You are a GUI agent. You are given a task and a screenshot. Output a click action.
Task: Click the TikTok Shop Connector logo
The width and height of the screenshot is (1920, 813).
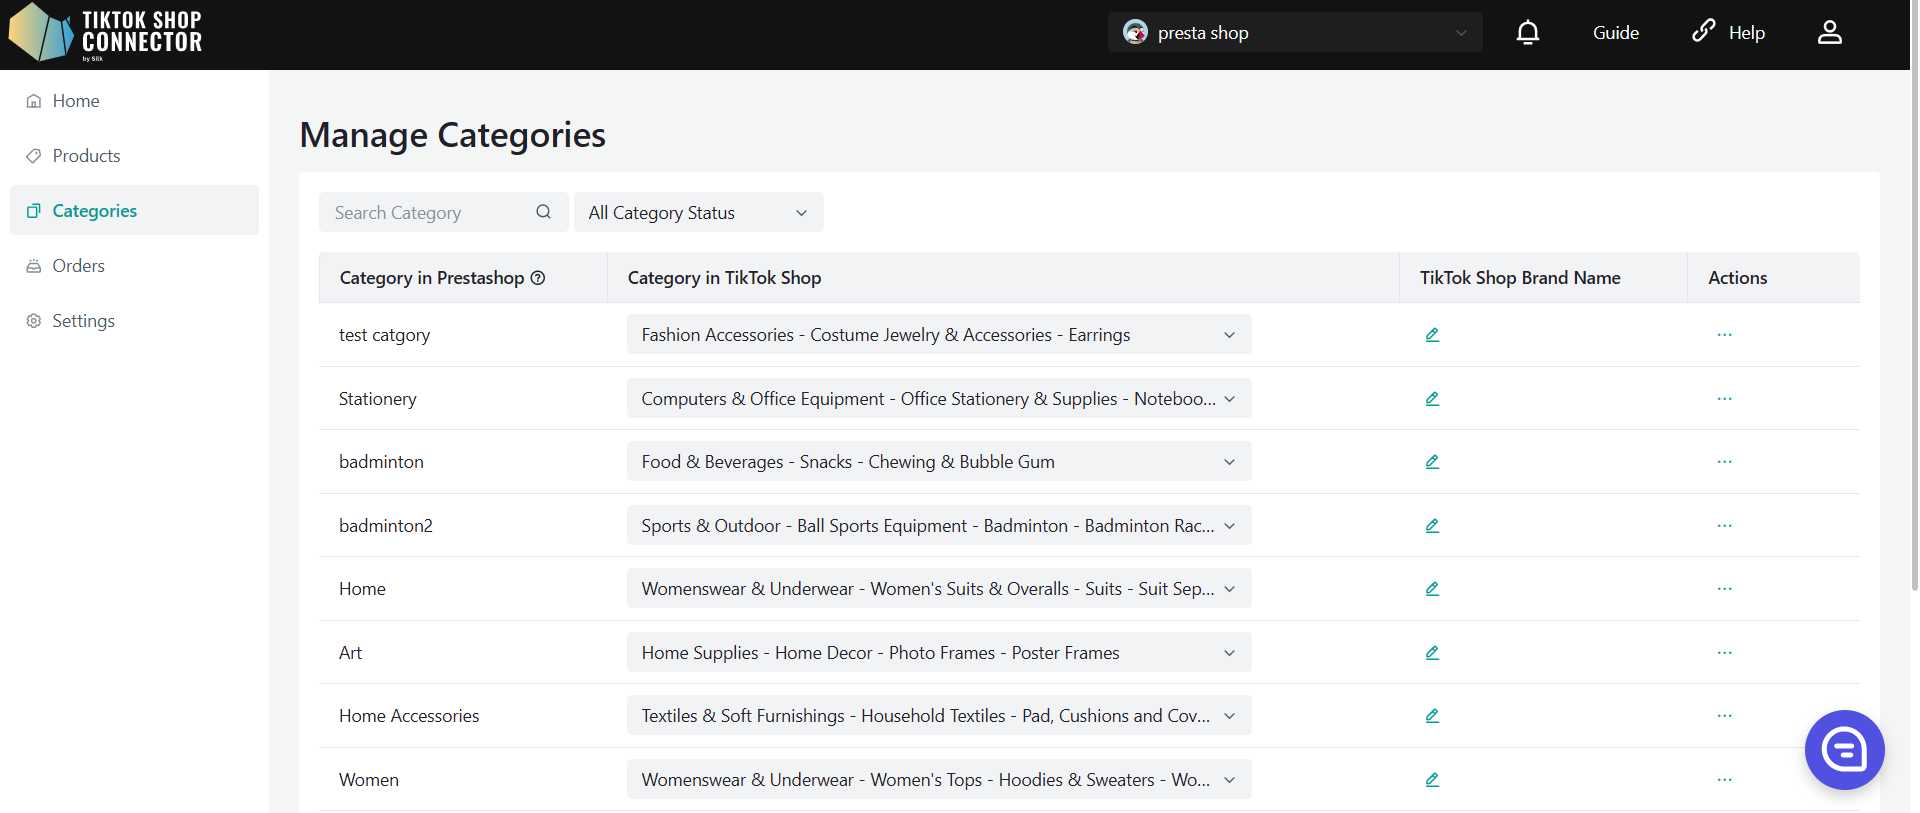[105, 32]
